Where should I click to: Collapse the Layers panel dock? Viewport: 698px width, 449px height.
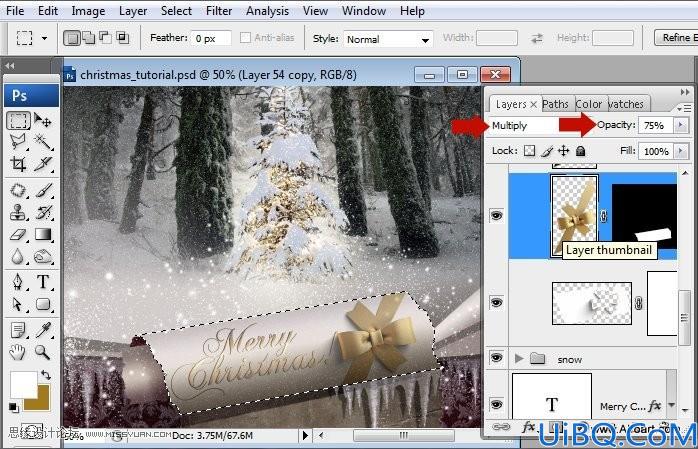pyautogui.click(x=685, y=92)
